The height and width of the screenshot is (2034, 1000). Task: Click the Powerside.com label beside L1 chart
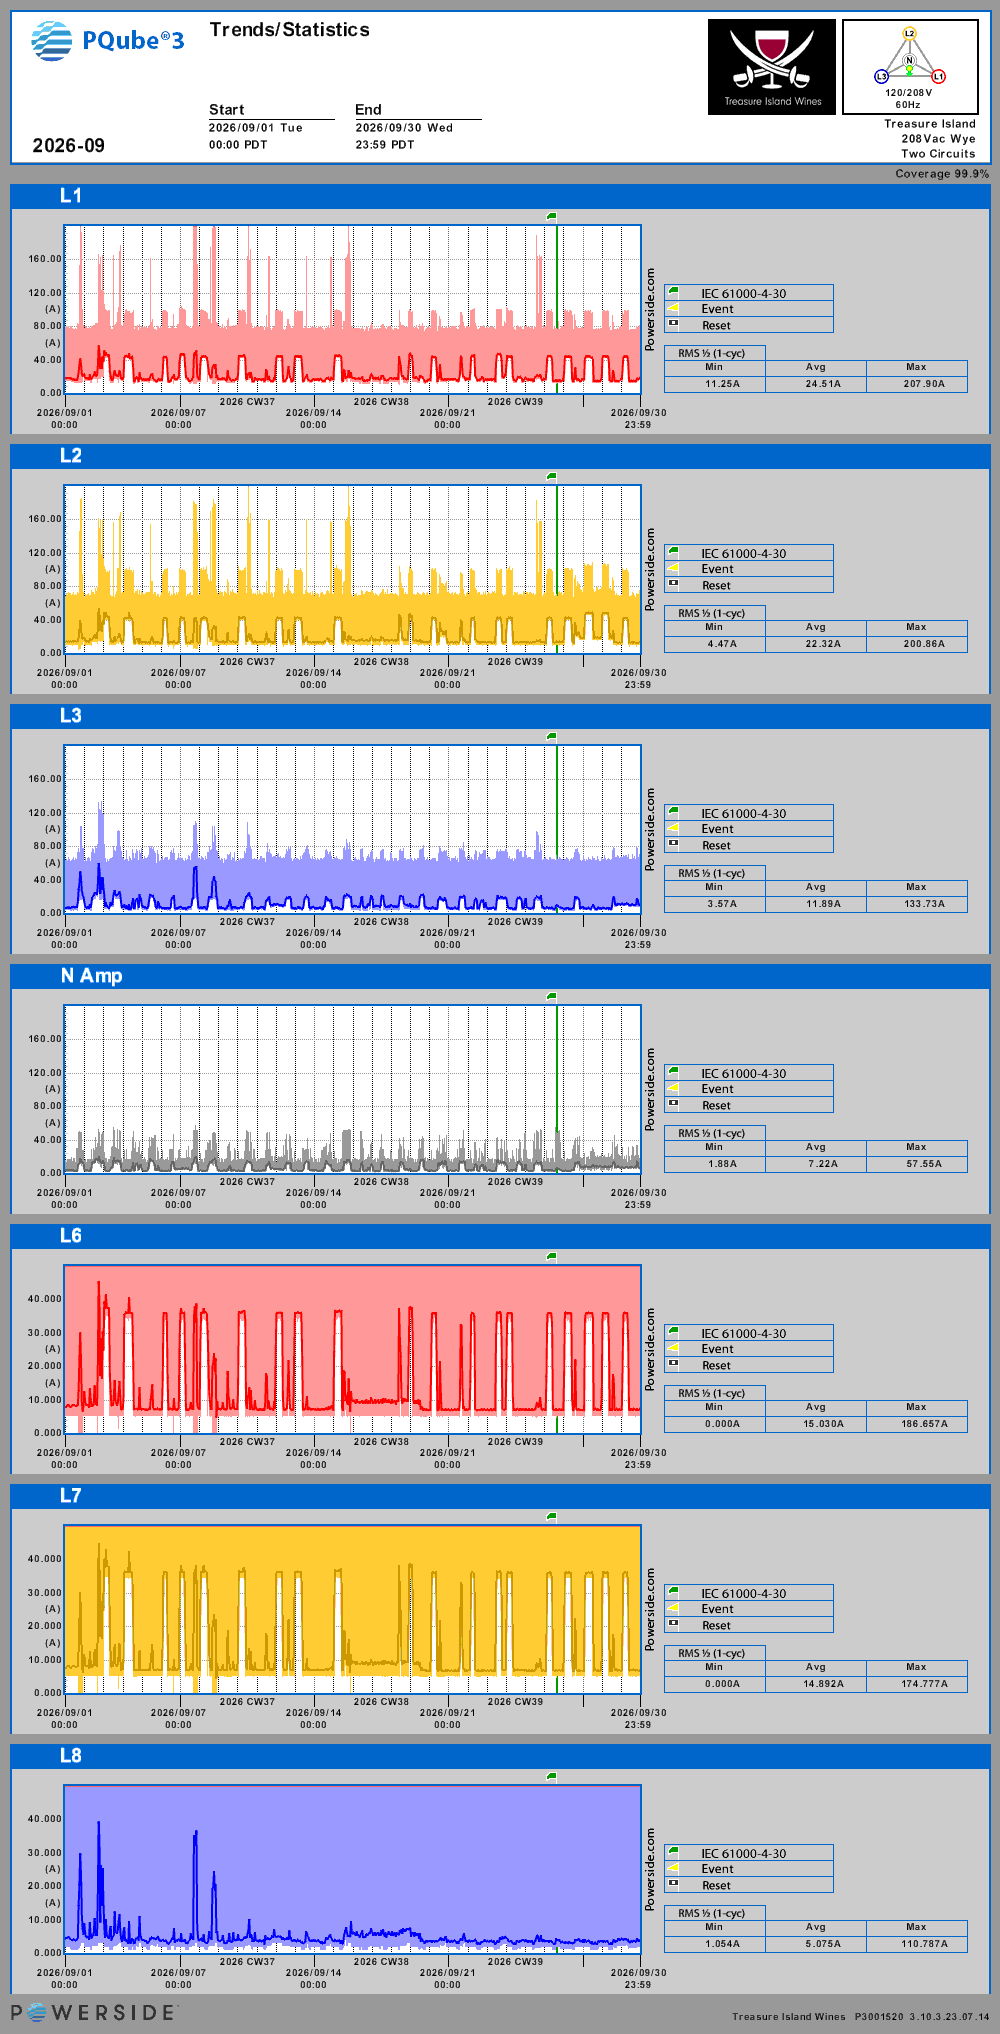pos(650,309)
